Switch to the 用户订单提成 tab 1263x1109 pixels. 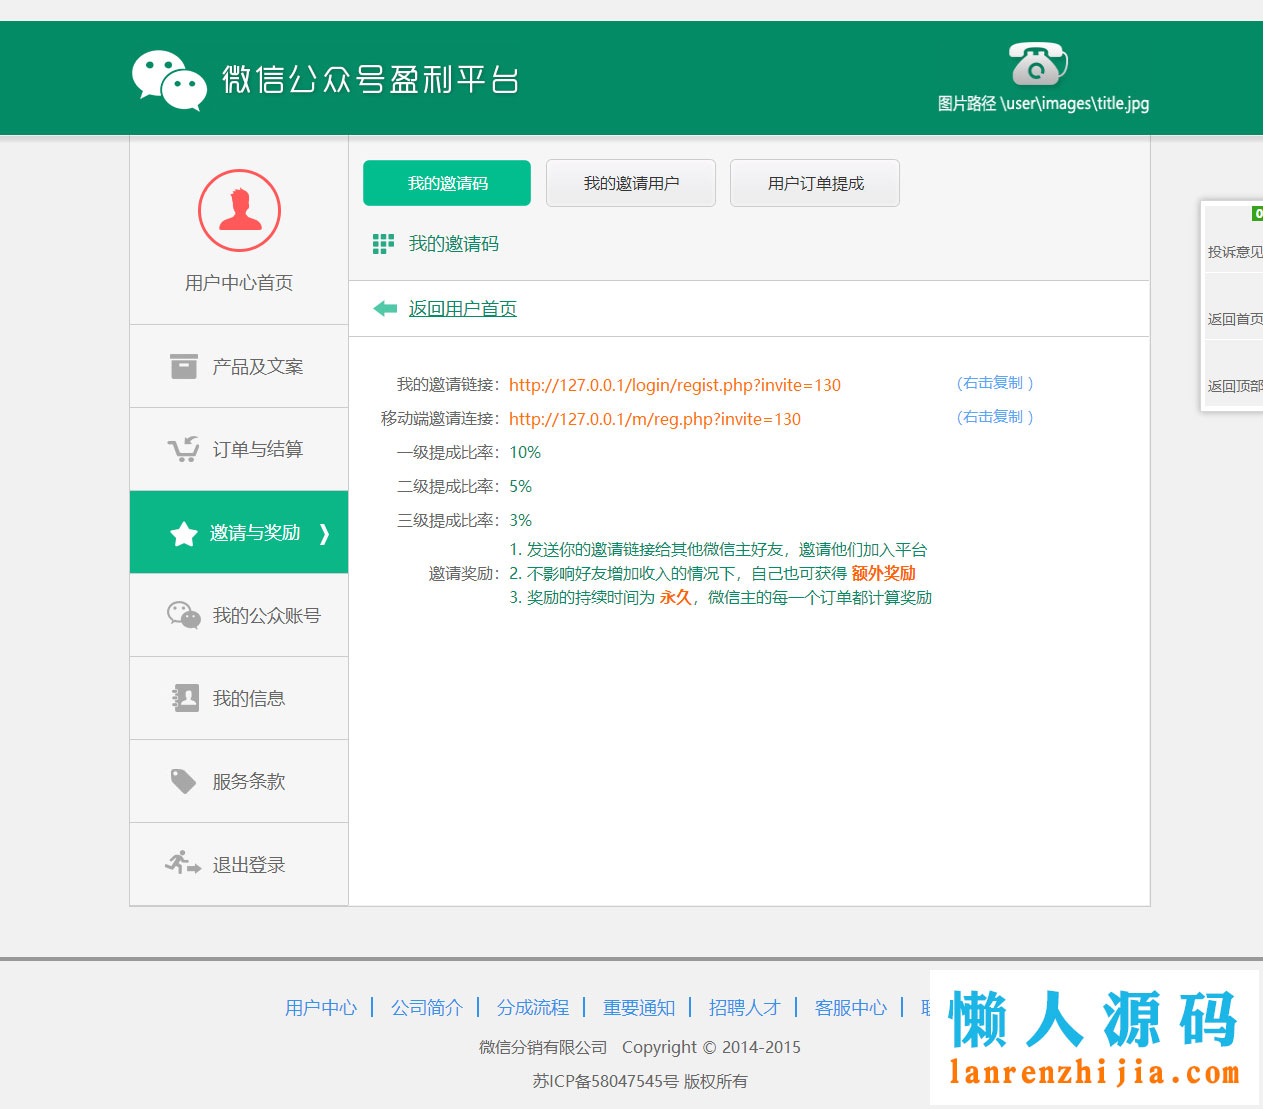[x=814, y=183]
